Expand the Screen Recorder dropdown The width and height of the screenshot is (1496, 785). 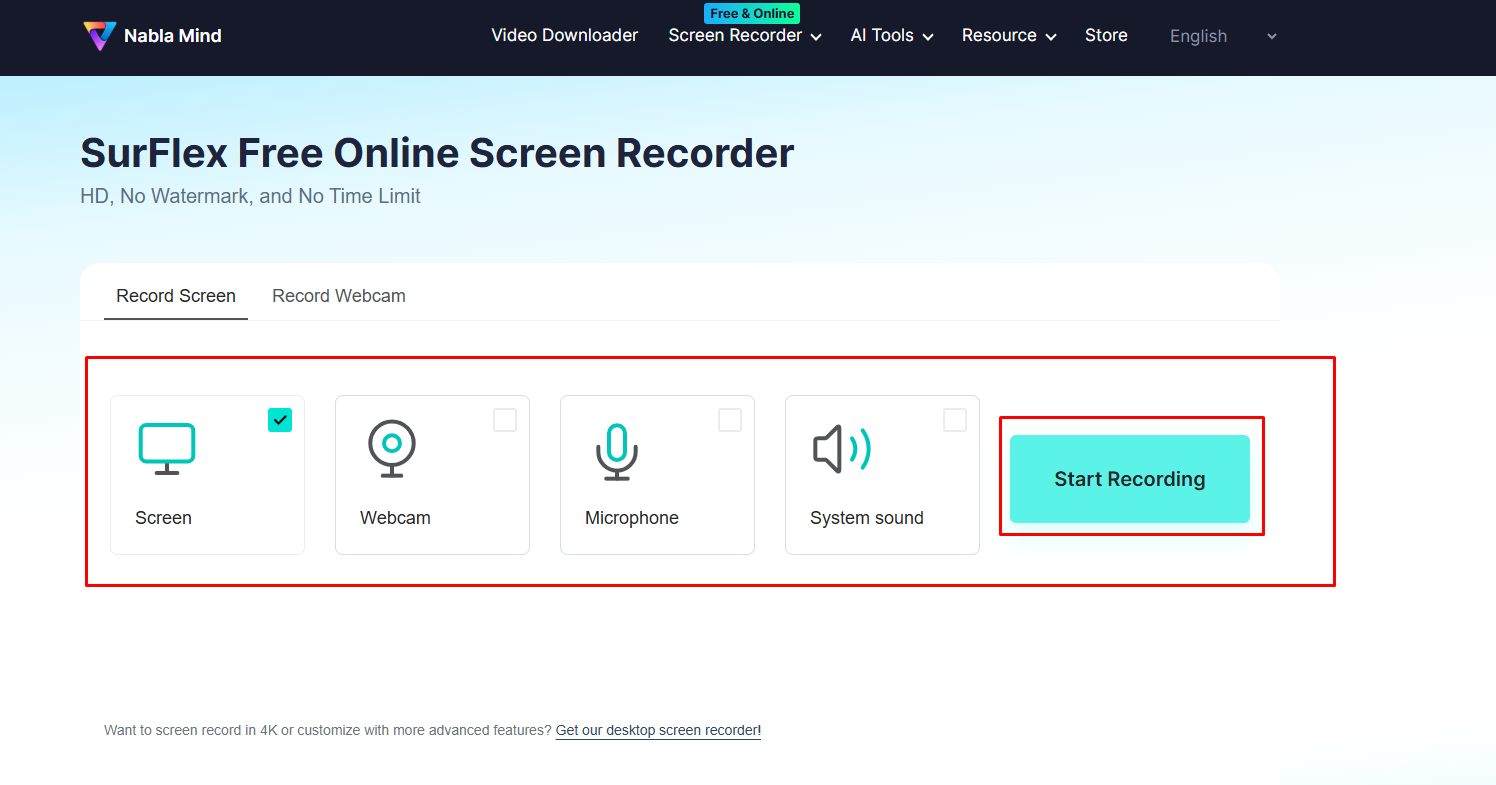pyautogui.click(x=744, y=35)
